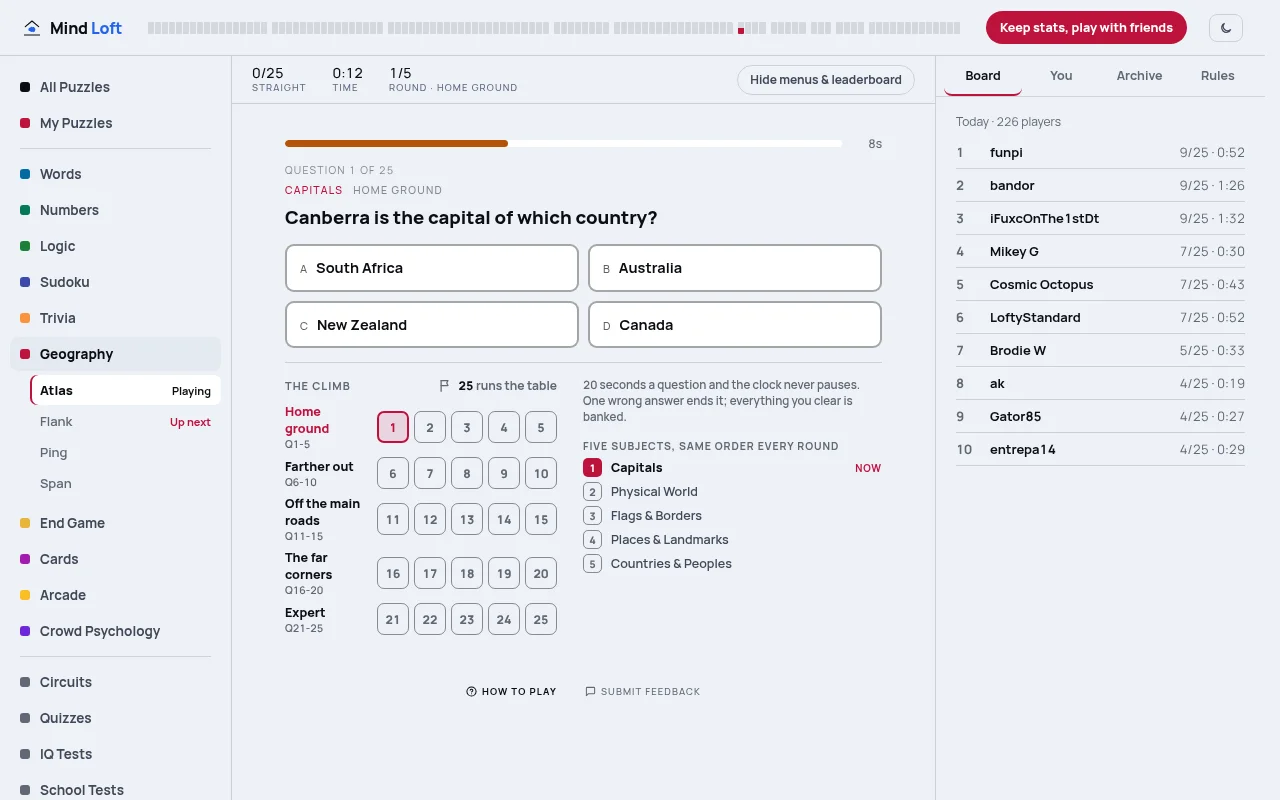Expand the Numbers category
The image size is (1280, 800).
[x=115, y=210]
